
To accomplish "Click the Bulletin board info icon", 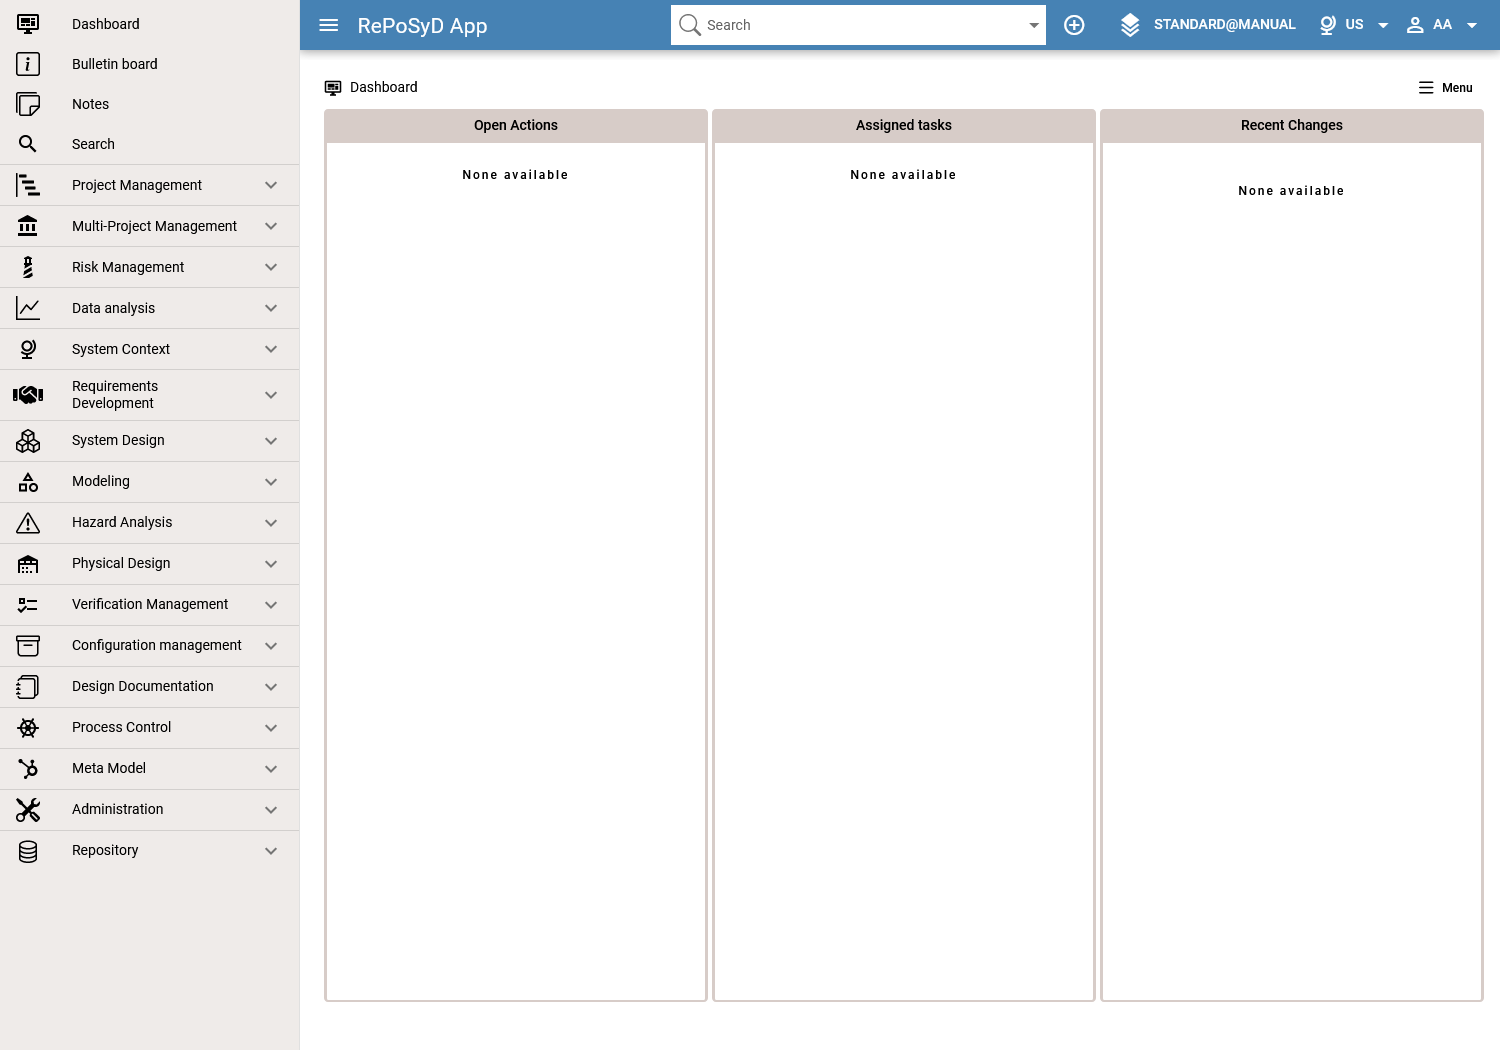I will (28, 64).
